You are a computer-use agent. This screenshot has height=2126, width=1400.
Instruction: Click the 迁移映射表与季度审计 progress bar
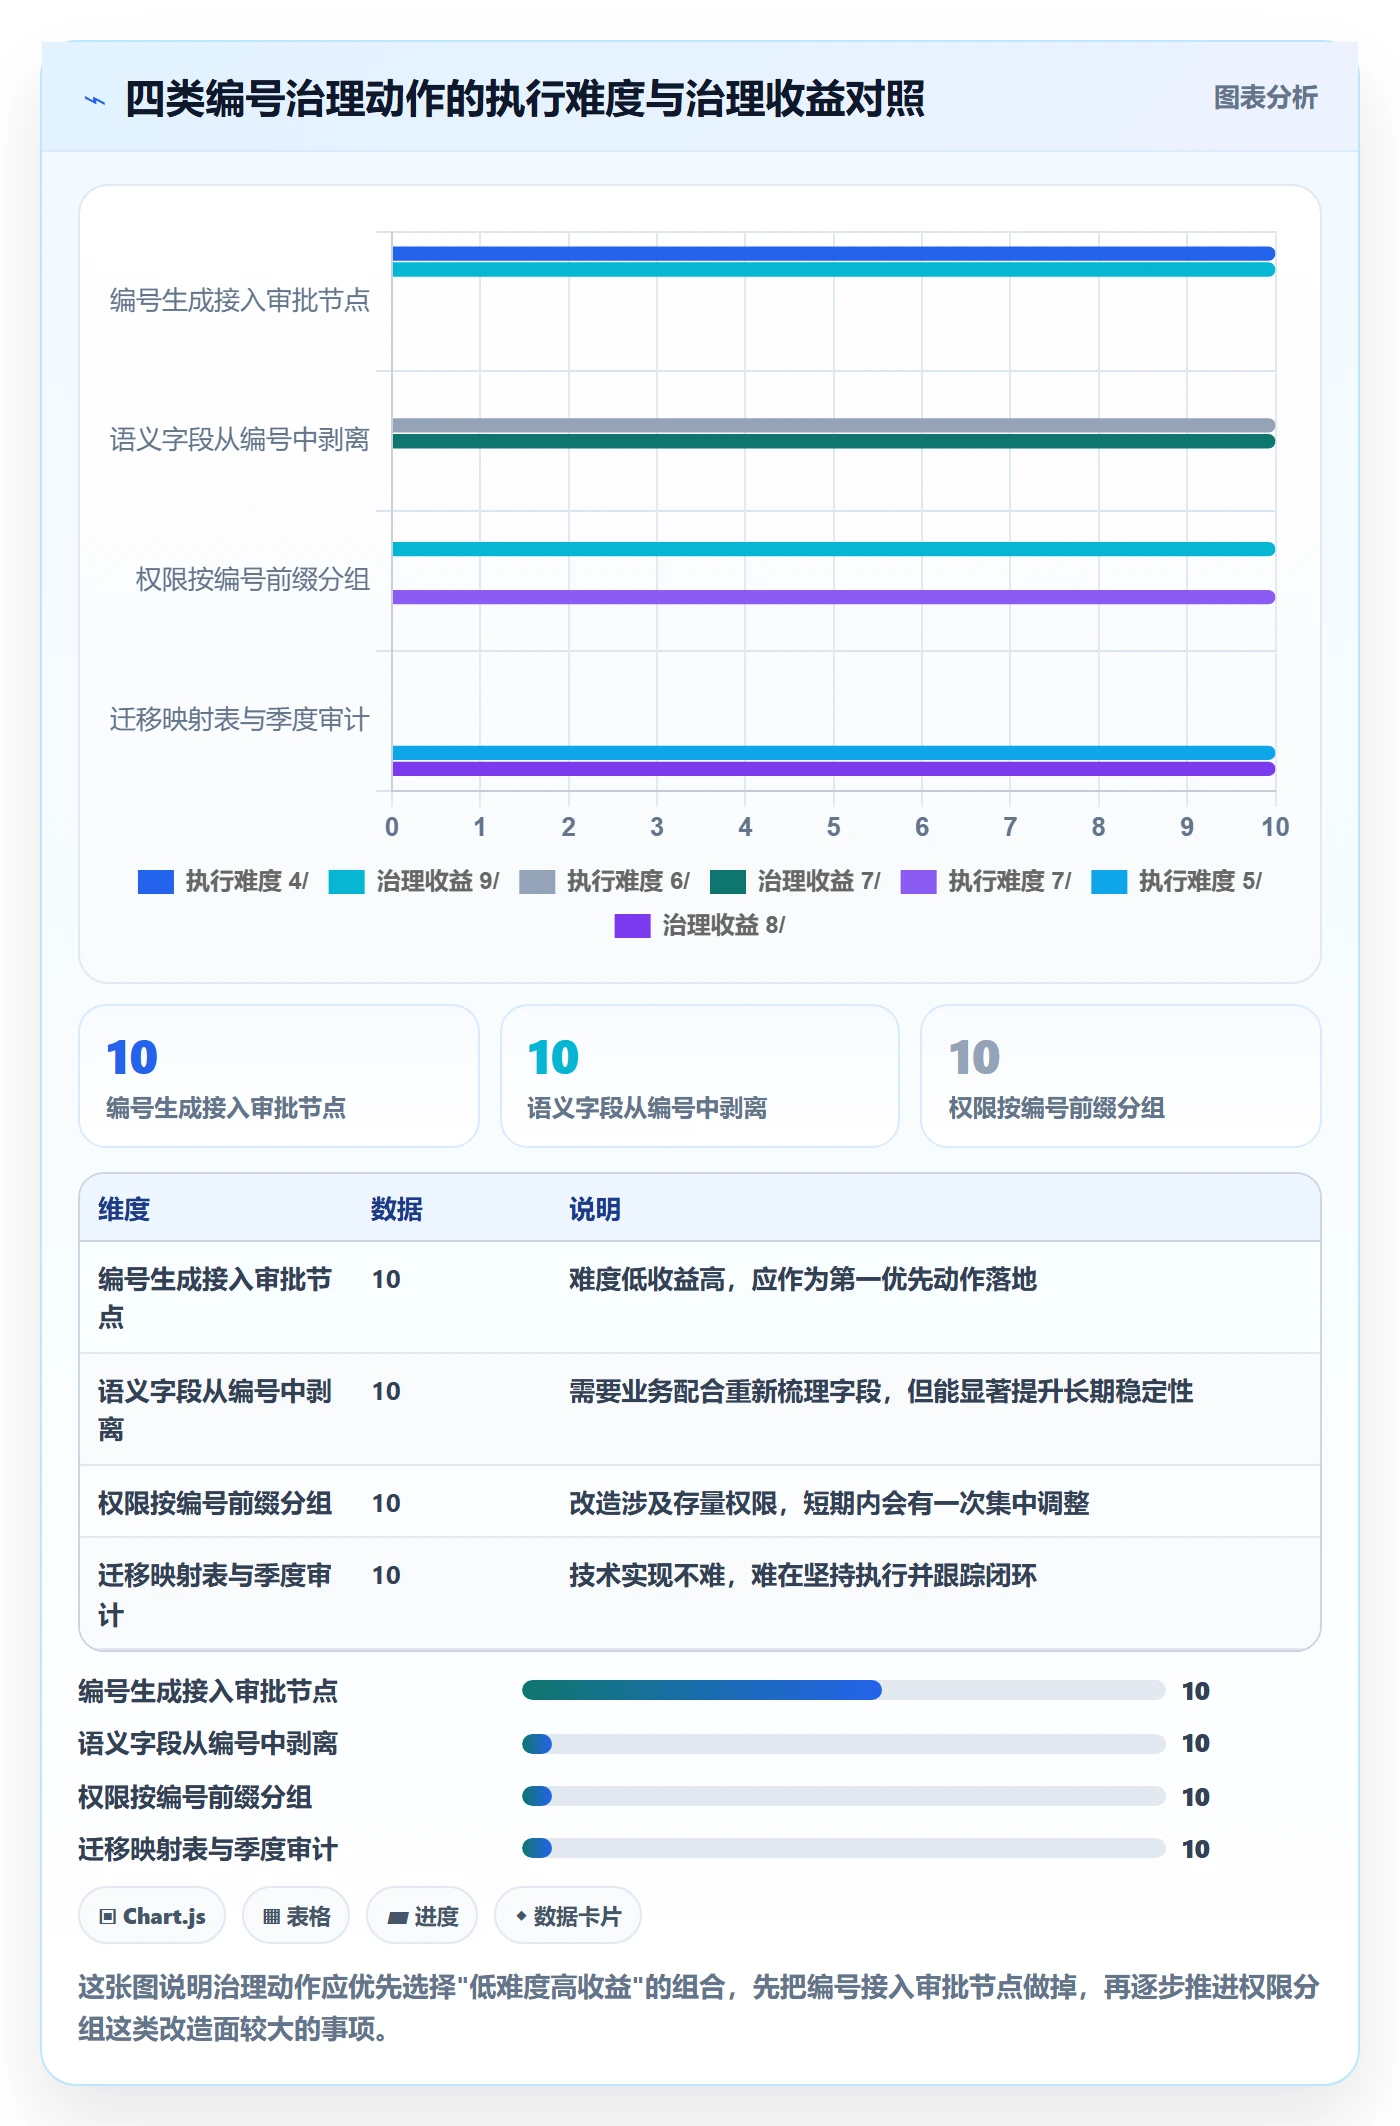click(844, 1848)
